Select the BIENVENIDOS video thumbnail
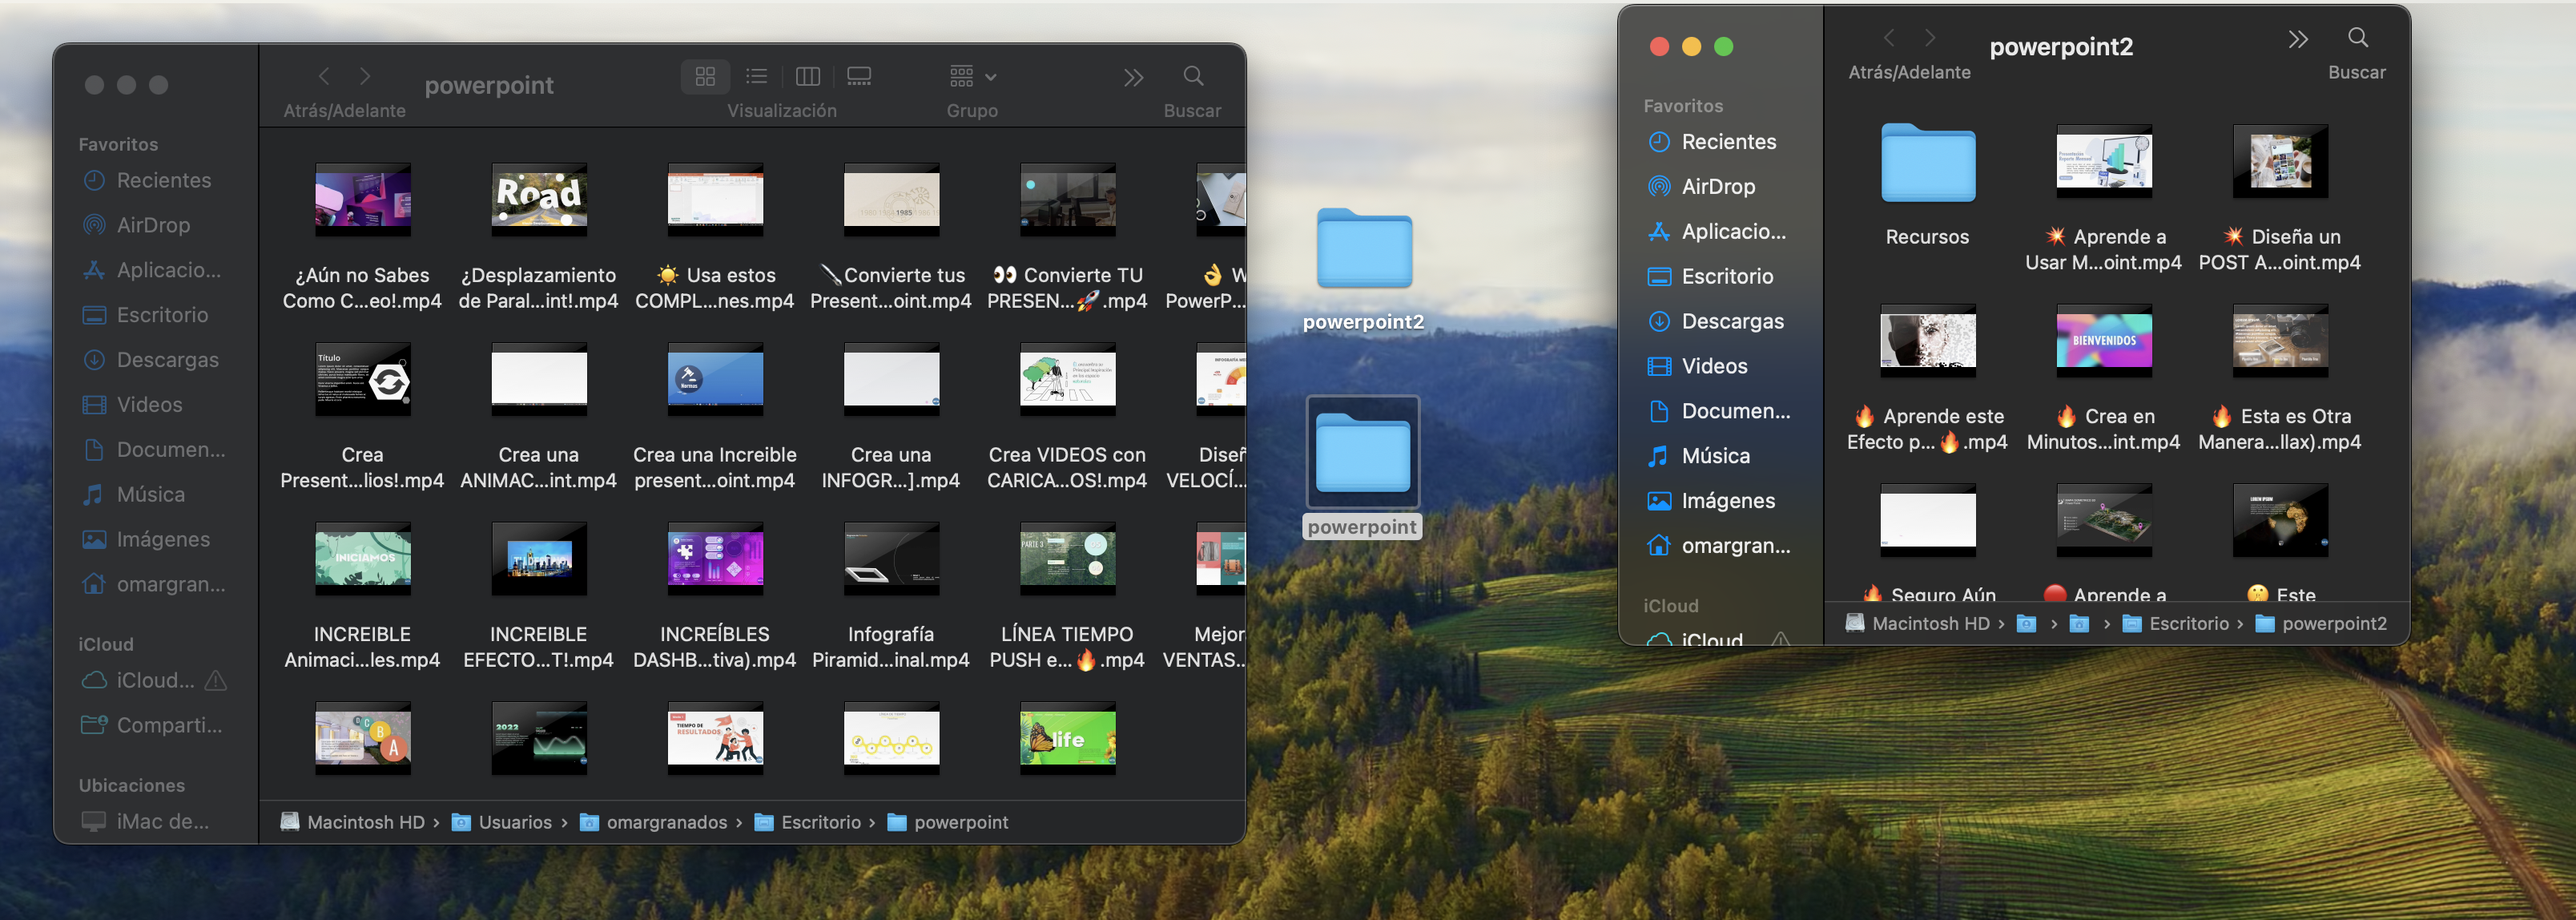 point(2103,341)
